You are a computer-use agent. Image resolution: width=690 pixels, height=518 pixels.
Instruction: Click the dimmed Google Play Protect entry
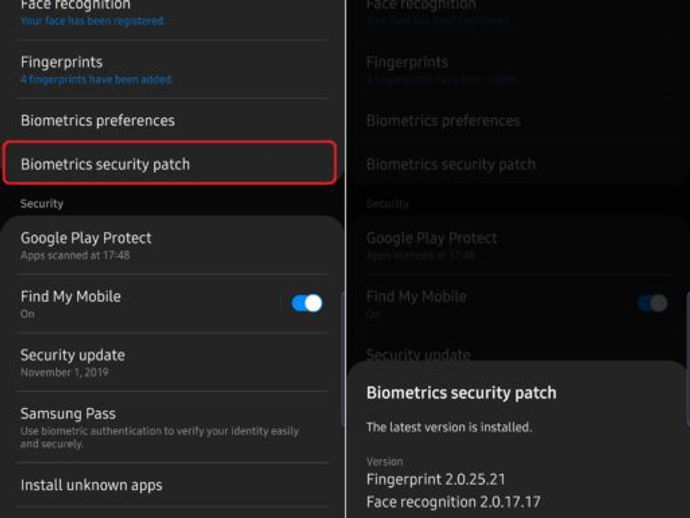pos(432,238)
